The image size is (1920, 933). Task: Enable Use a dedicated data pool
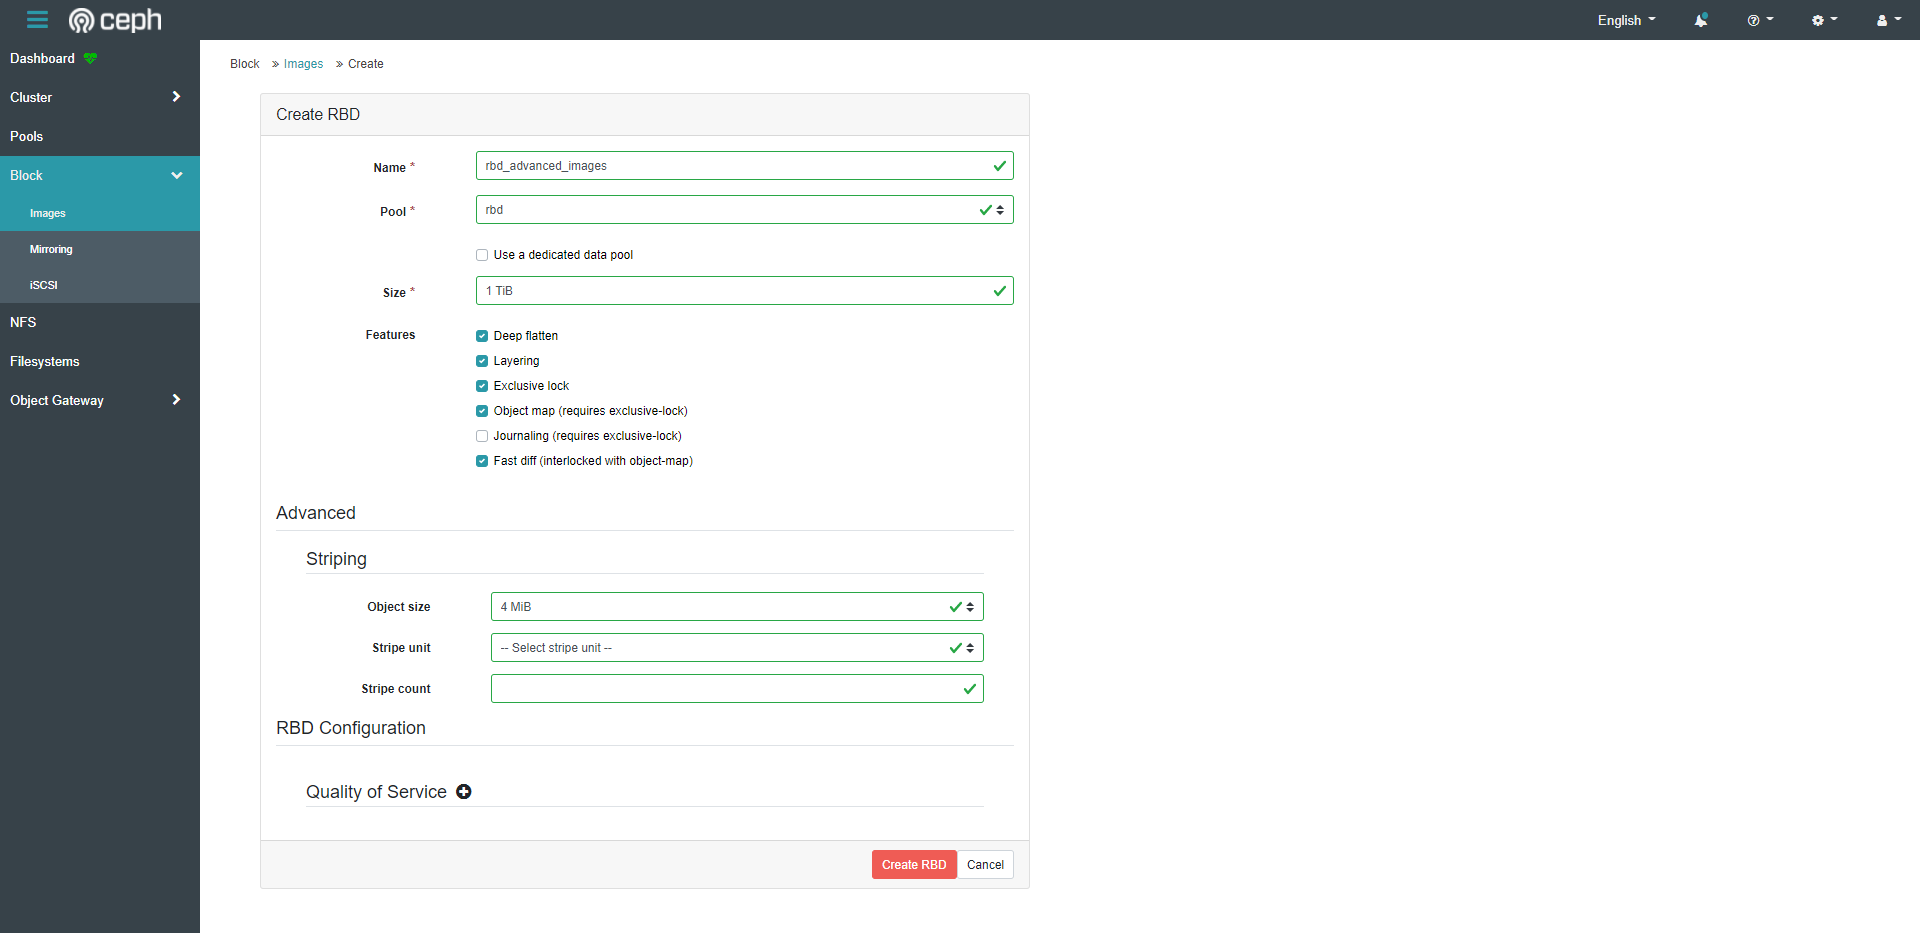482,255
